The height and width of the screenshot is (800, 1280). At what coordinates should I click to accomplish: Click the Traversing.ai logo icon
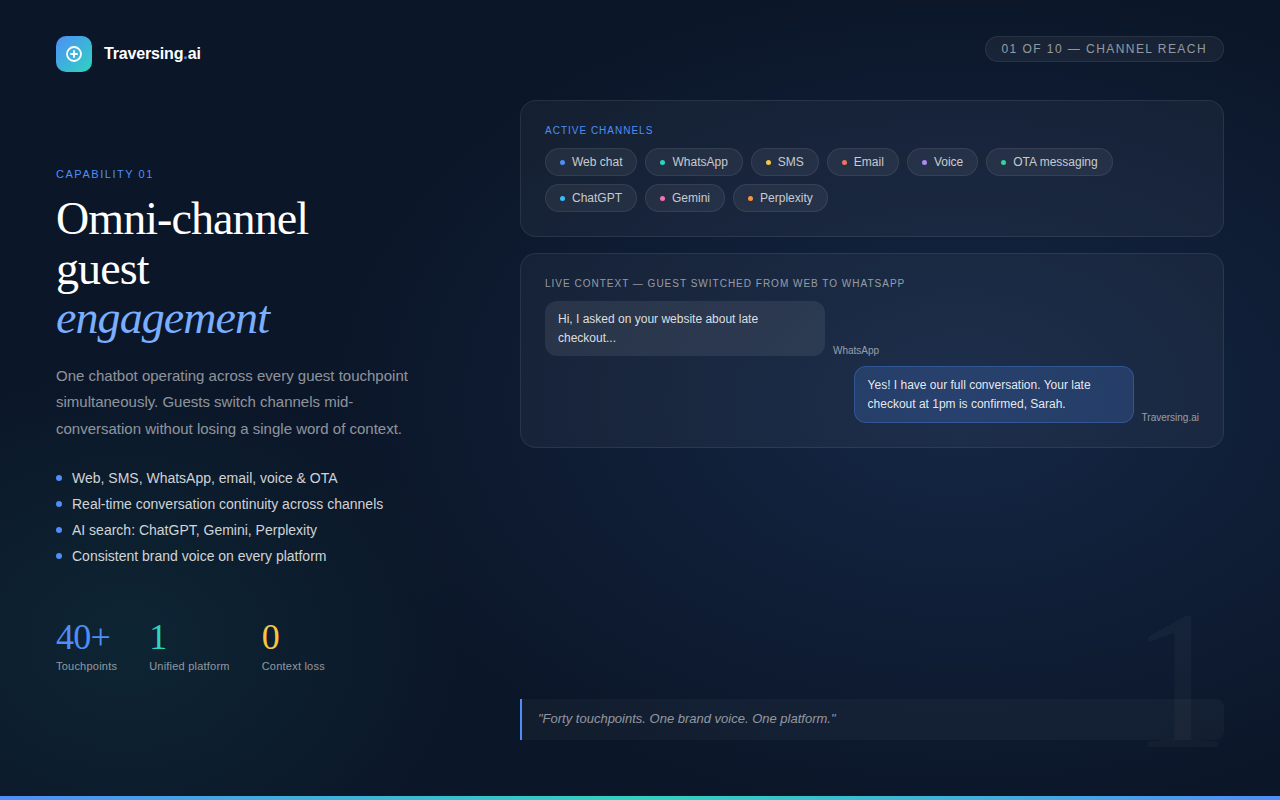pos(74,54)
